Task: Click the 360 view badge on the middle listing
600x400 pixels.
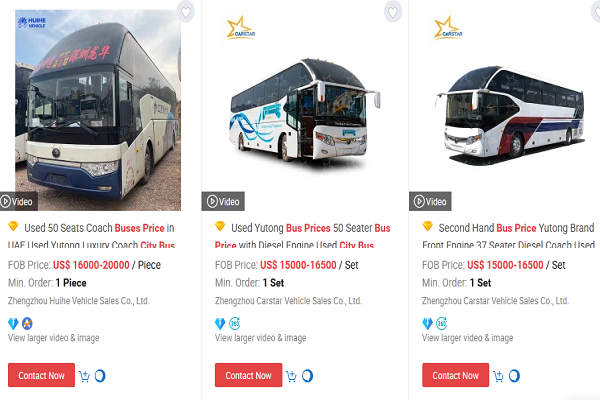Action: [235, 324]
